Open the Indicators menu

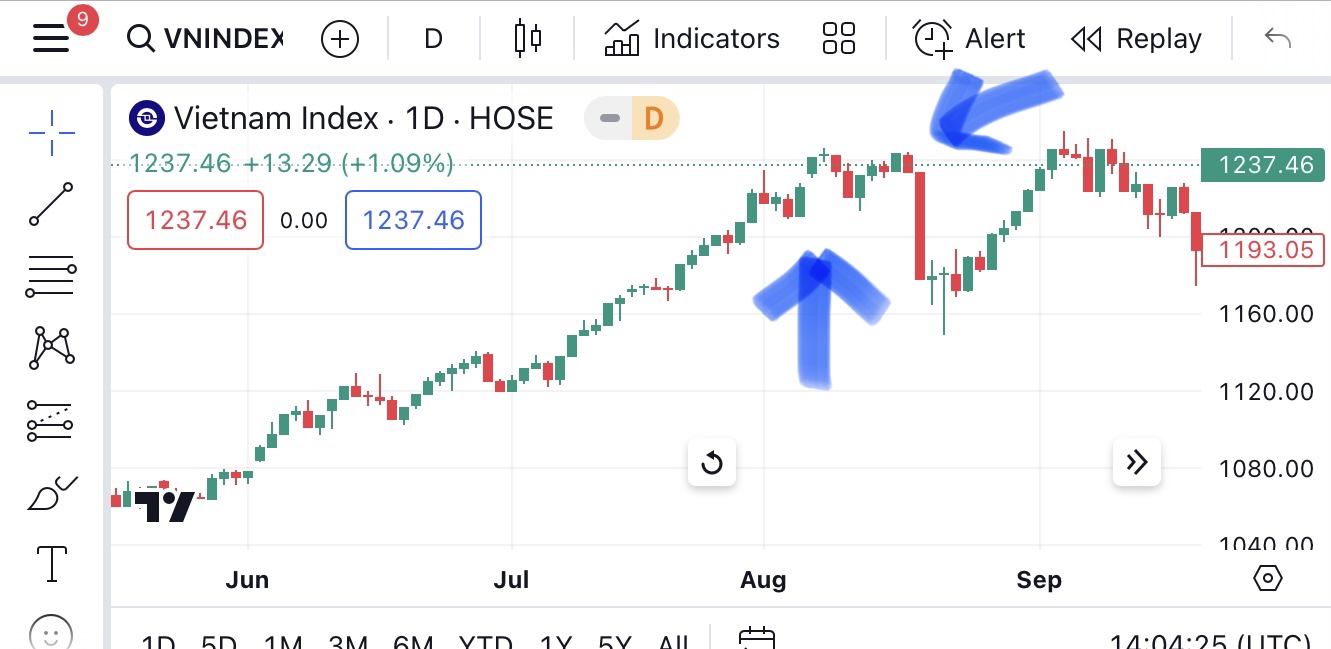pyautogui.click(x=692, y=39)
